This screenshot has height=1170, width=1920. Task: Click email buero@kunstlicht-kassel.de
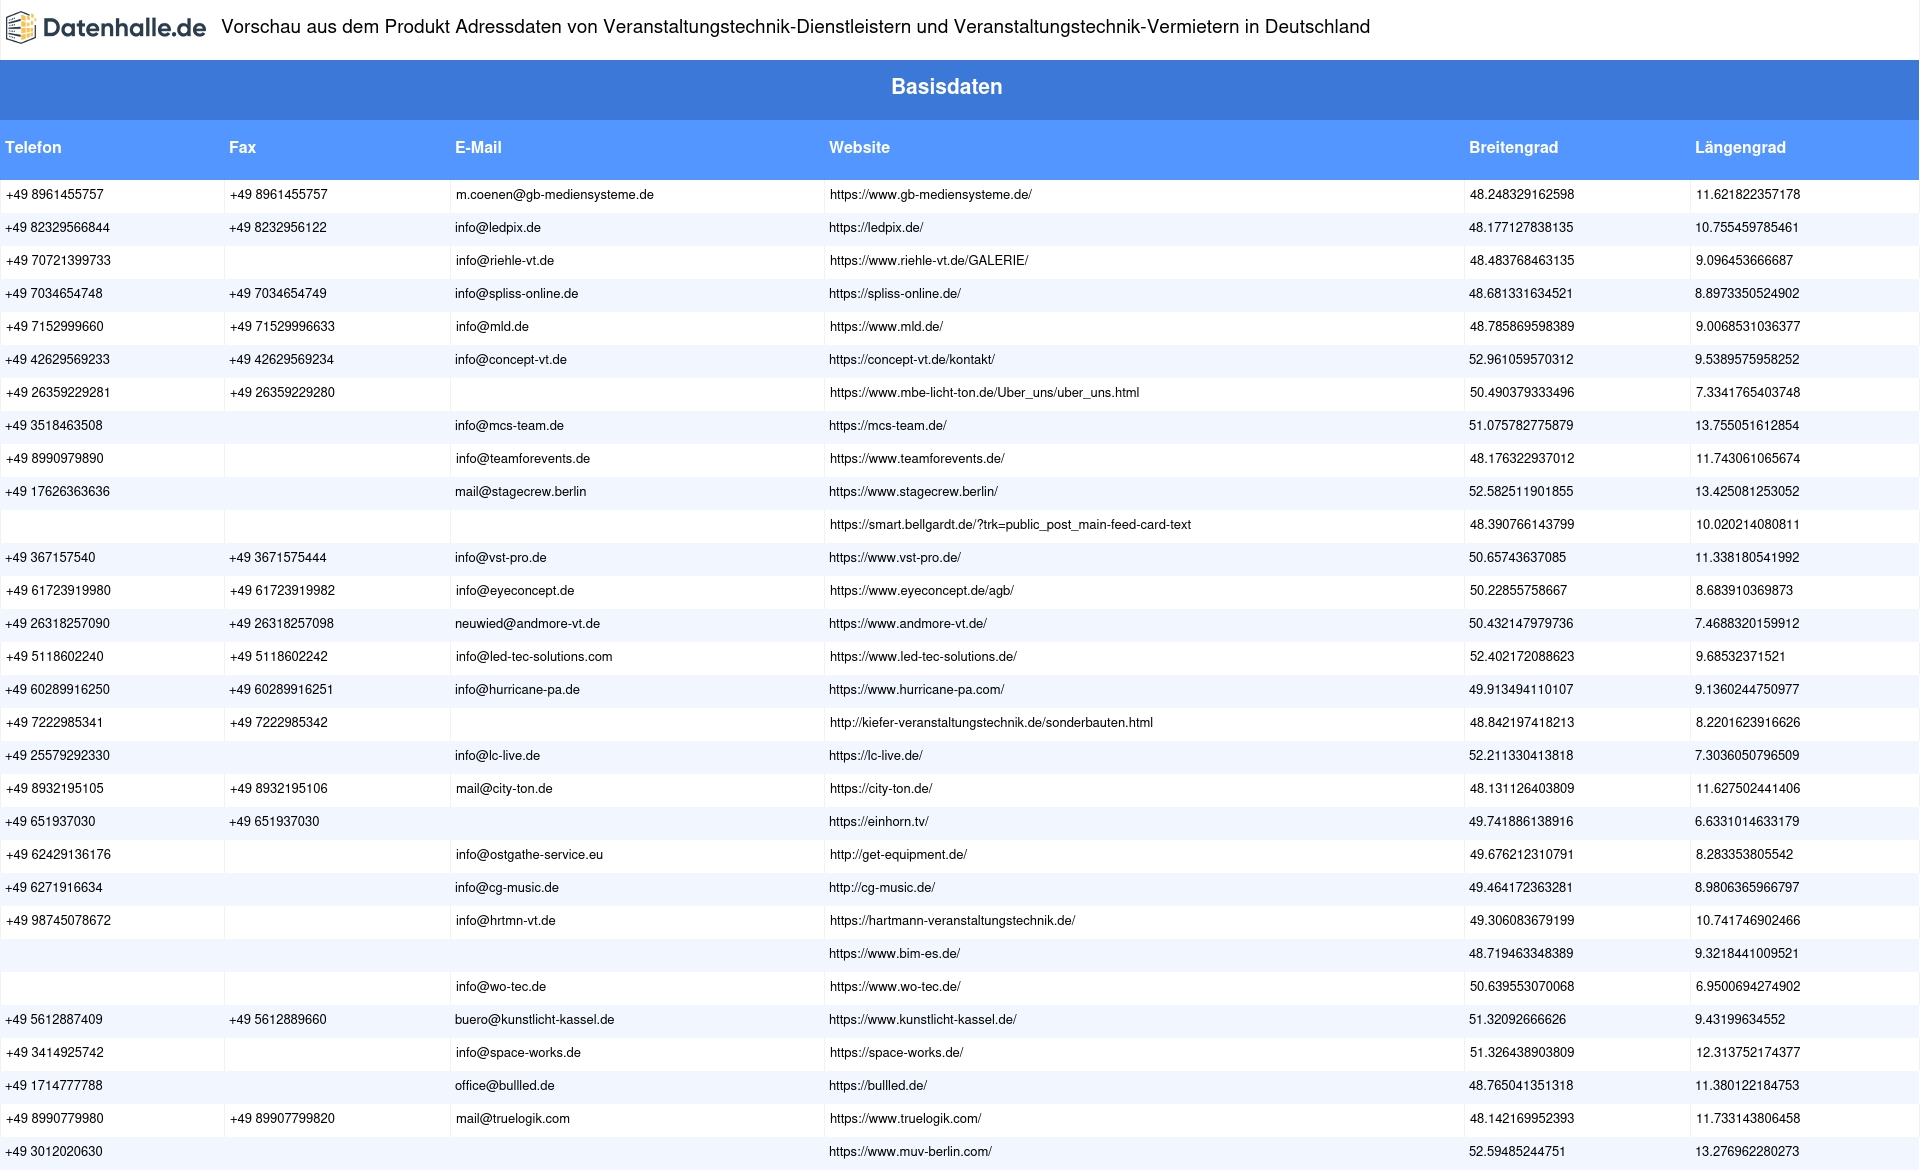click(x=535, y=1020)
